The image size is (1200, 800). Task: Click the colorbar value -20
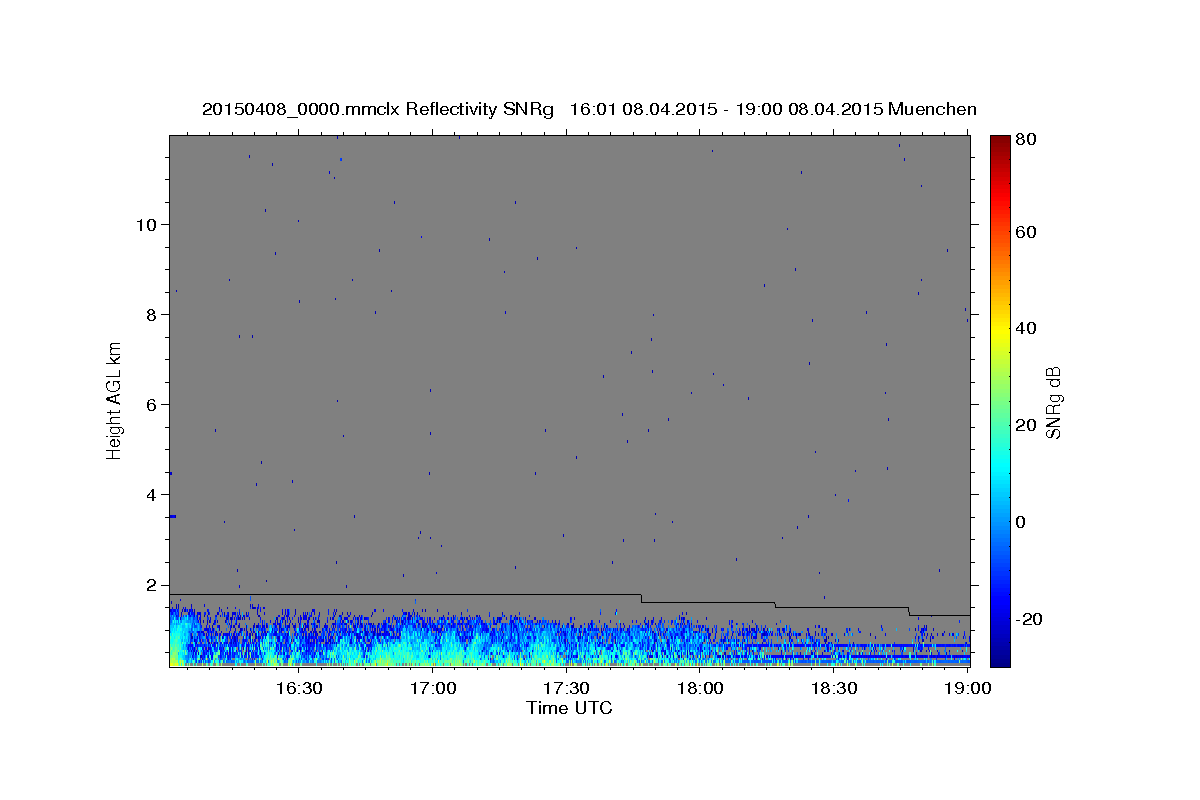coord(1031,619)
